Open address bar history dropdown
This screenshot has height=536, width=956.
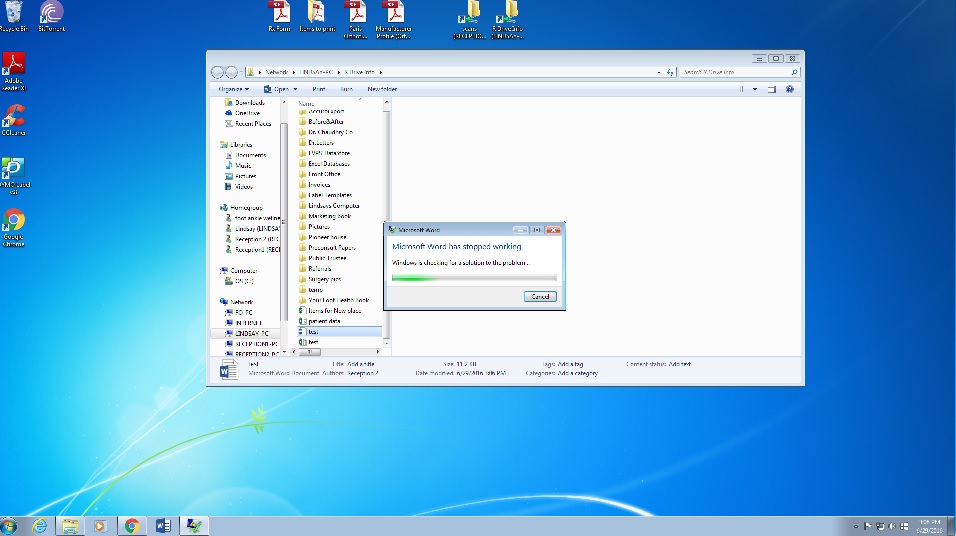(x=658, y=72)
